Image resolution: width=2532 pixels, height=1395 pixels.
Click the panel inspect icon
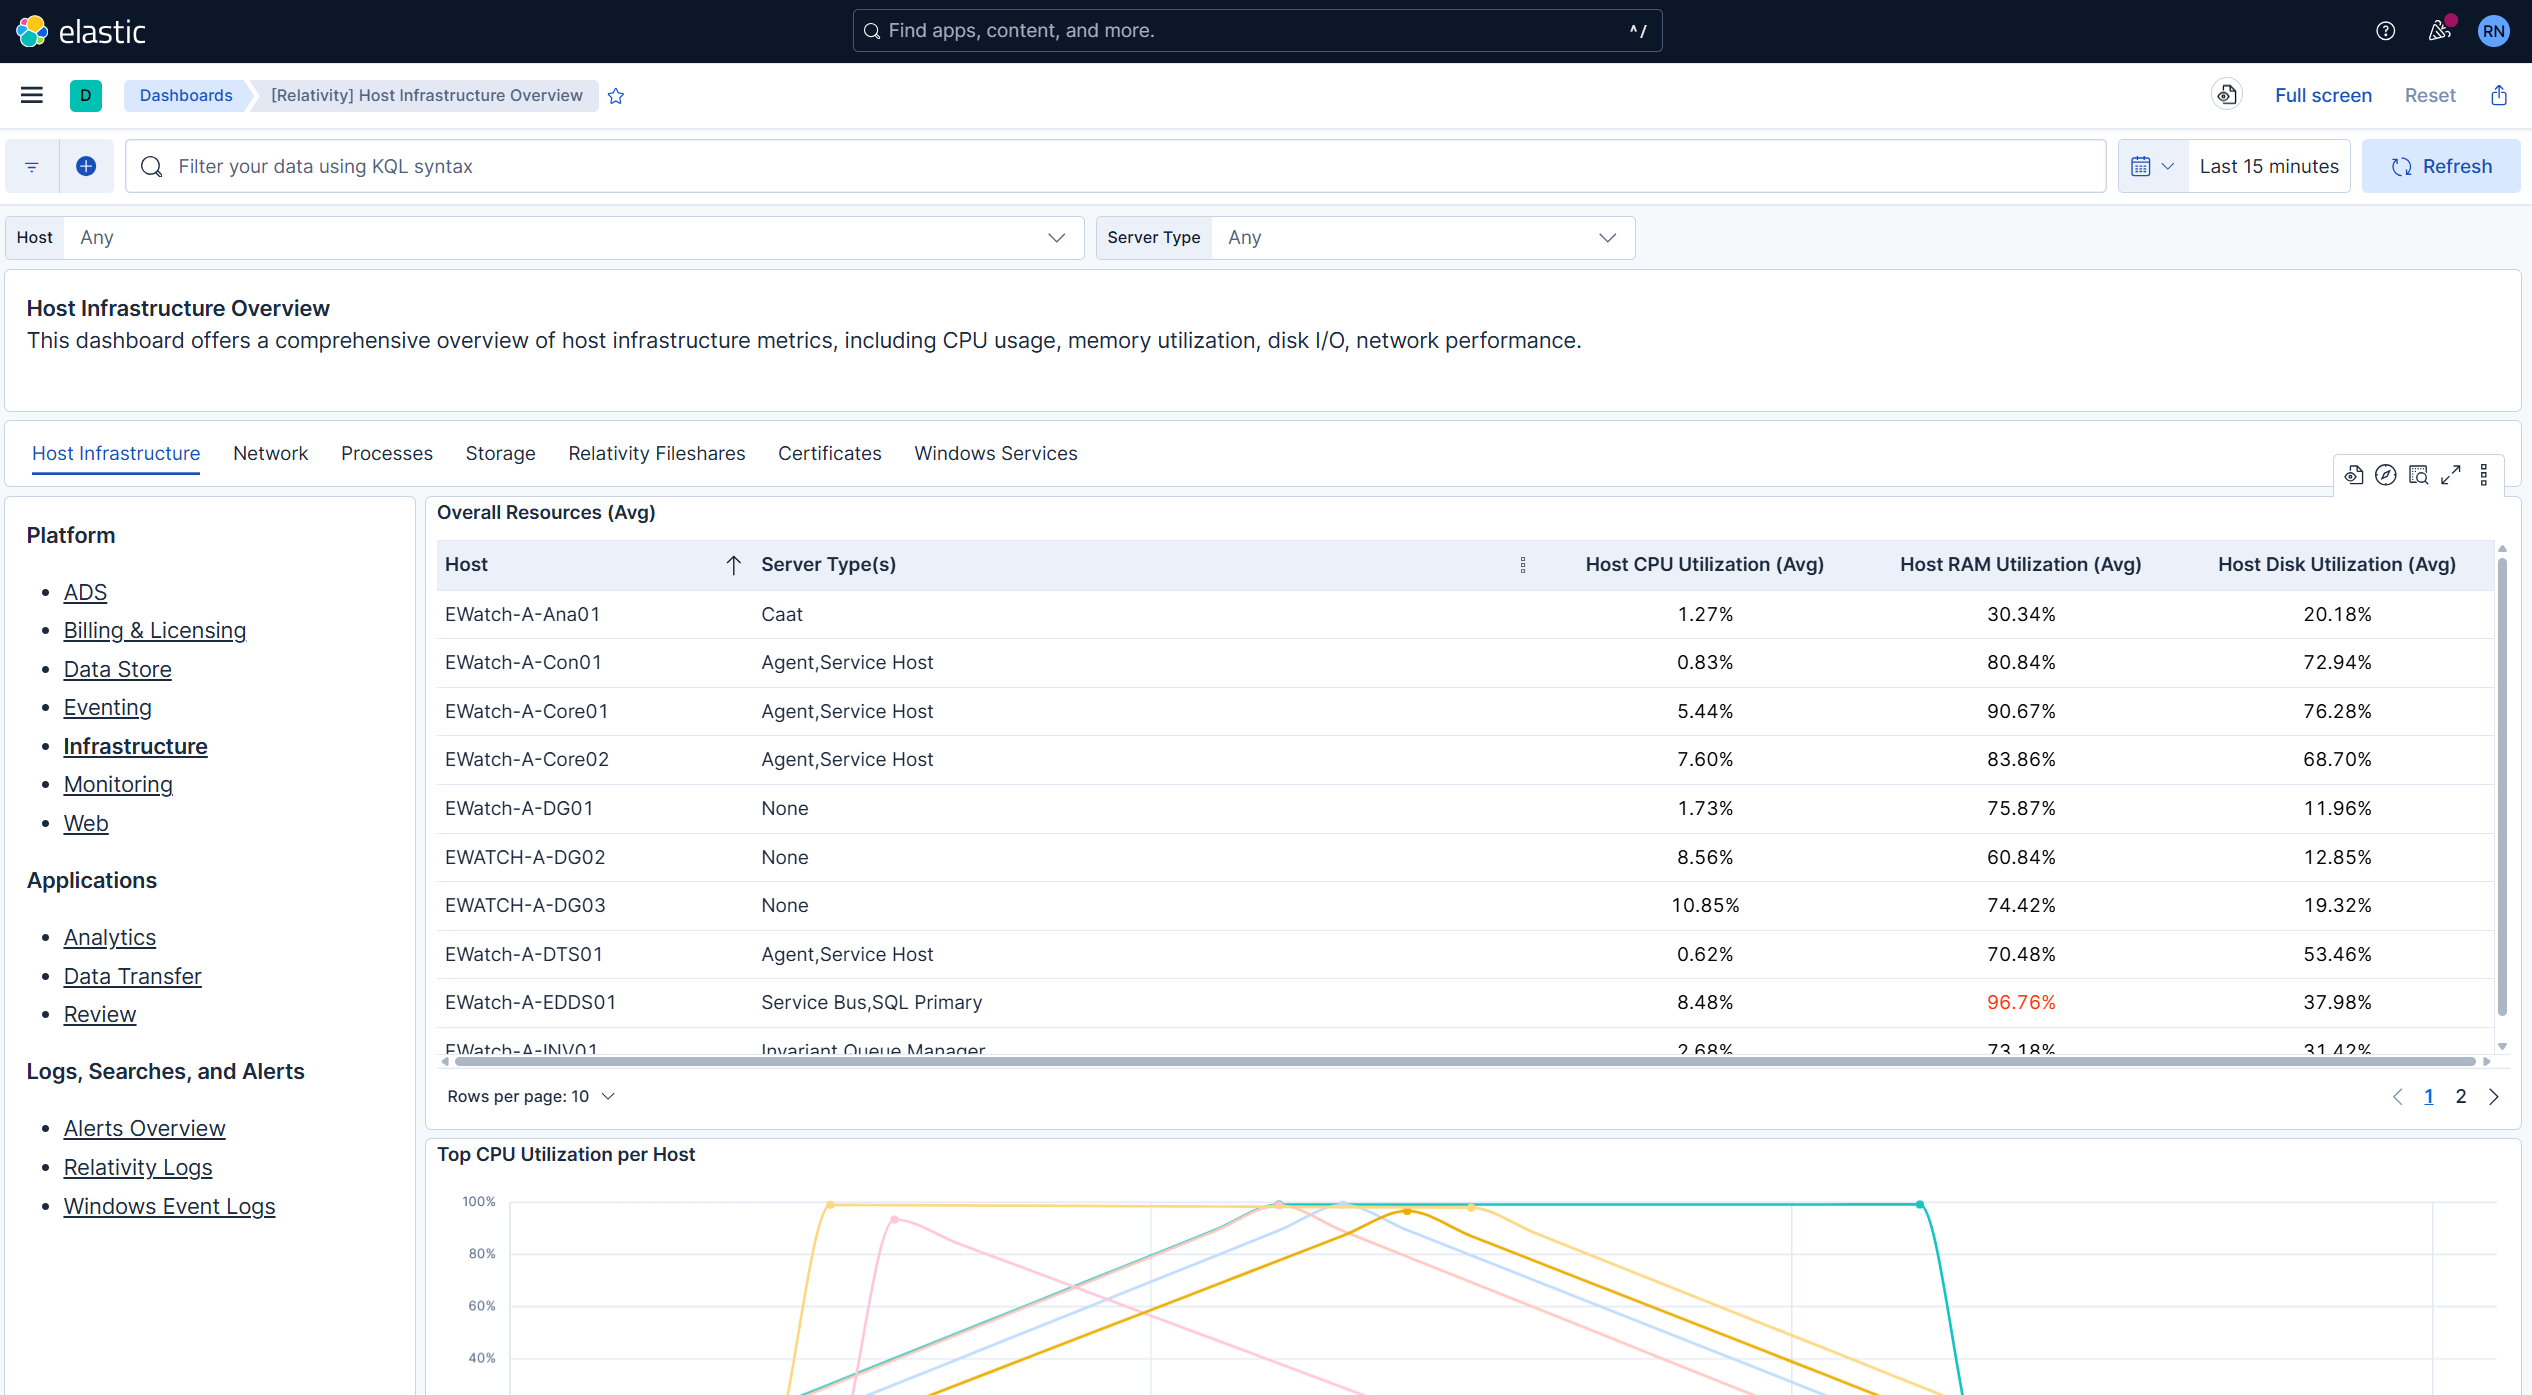pos(2418,475)
